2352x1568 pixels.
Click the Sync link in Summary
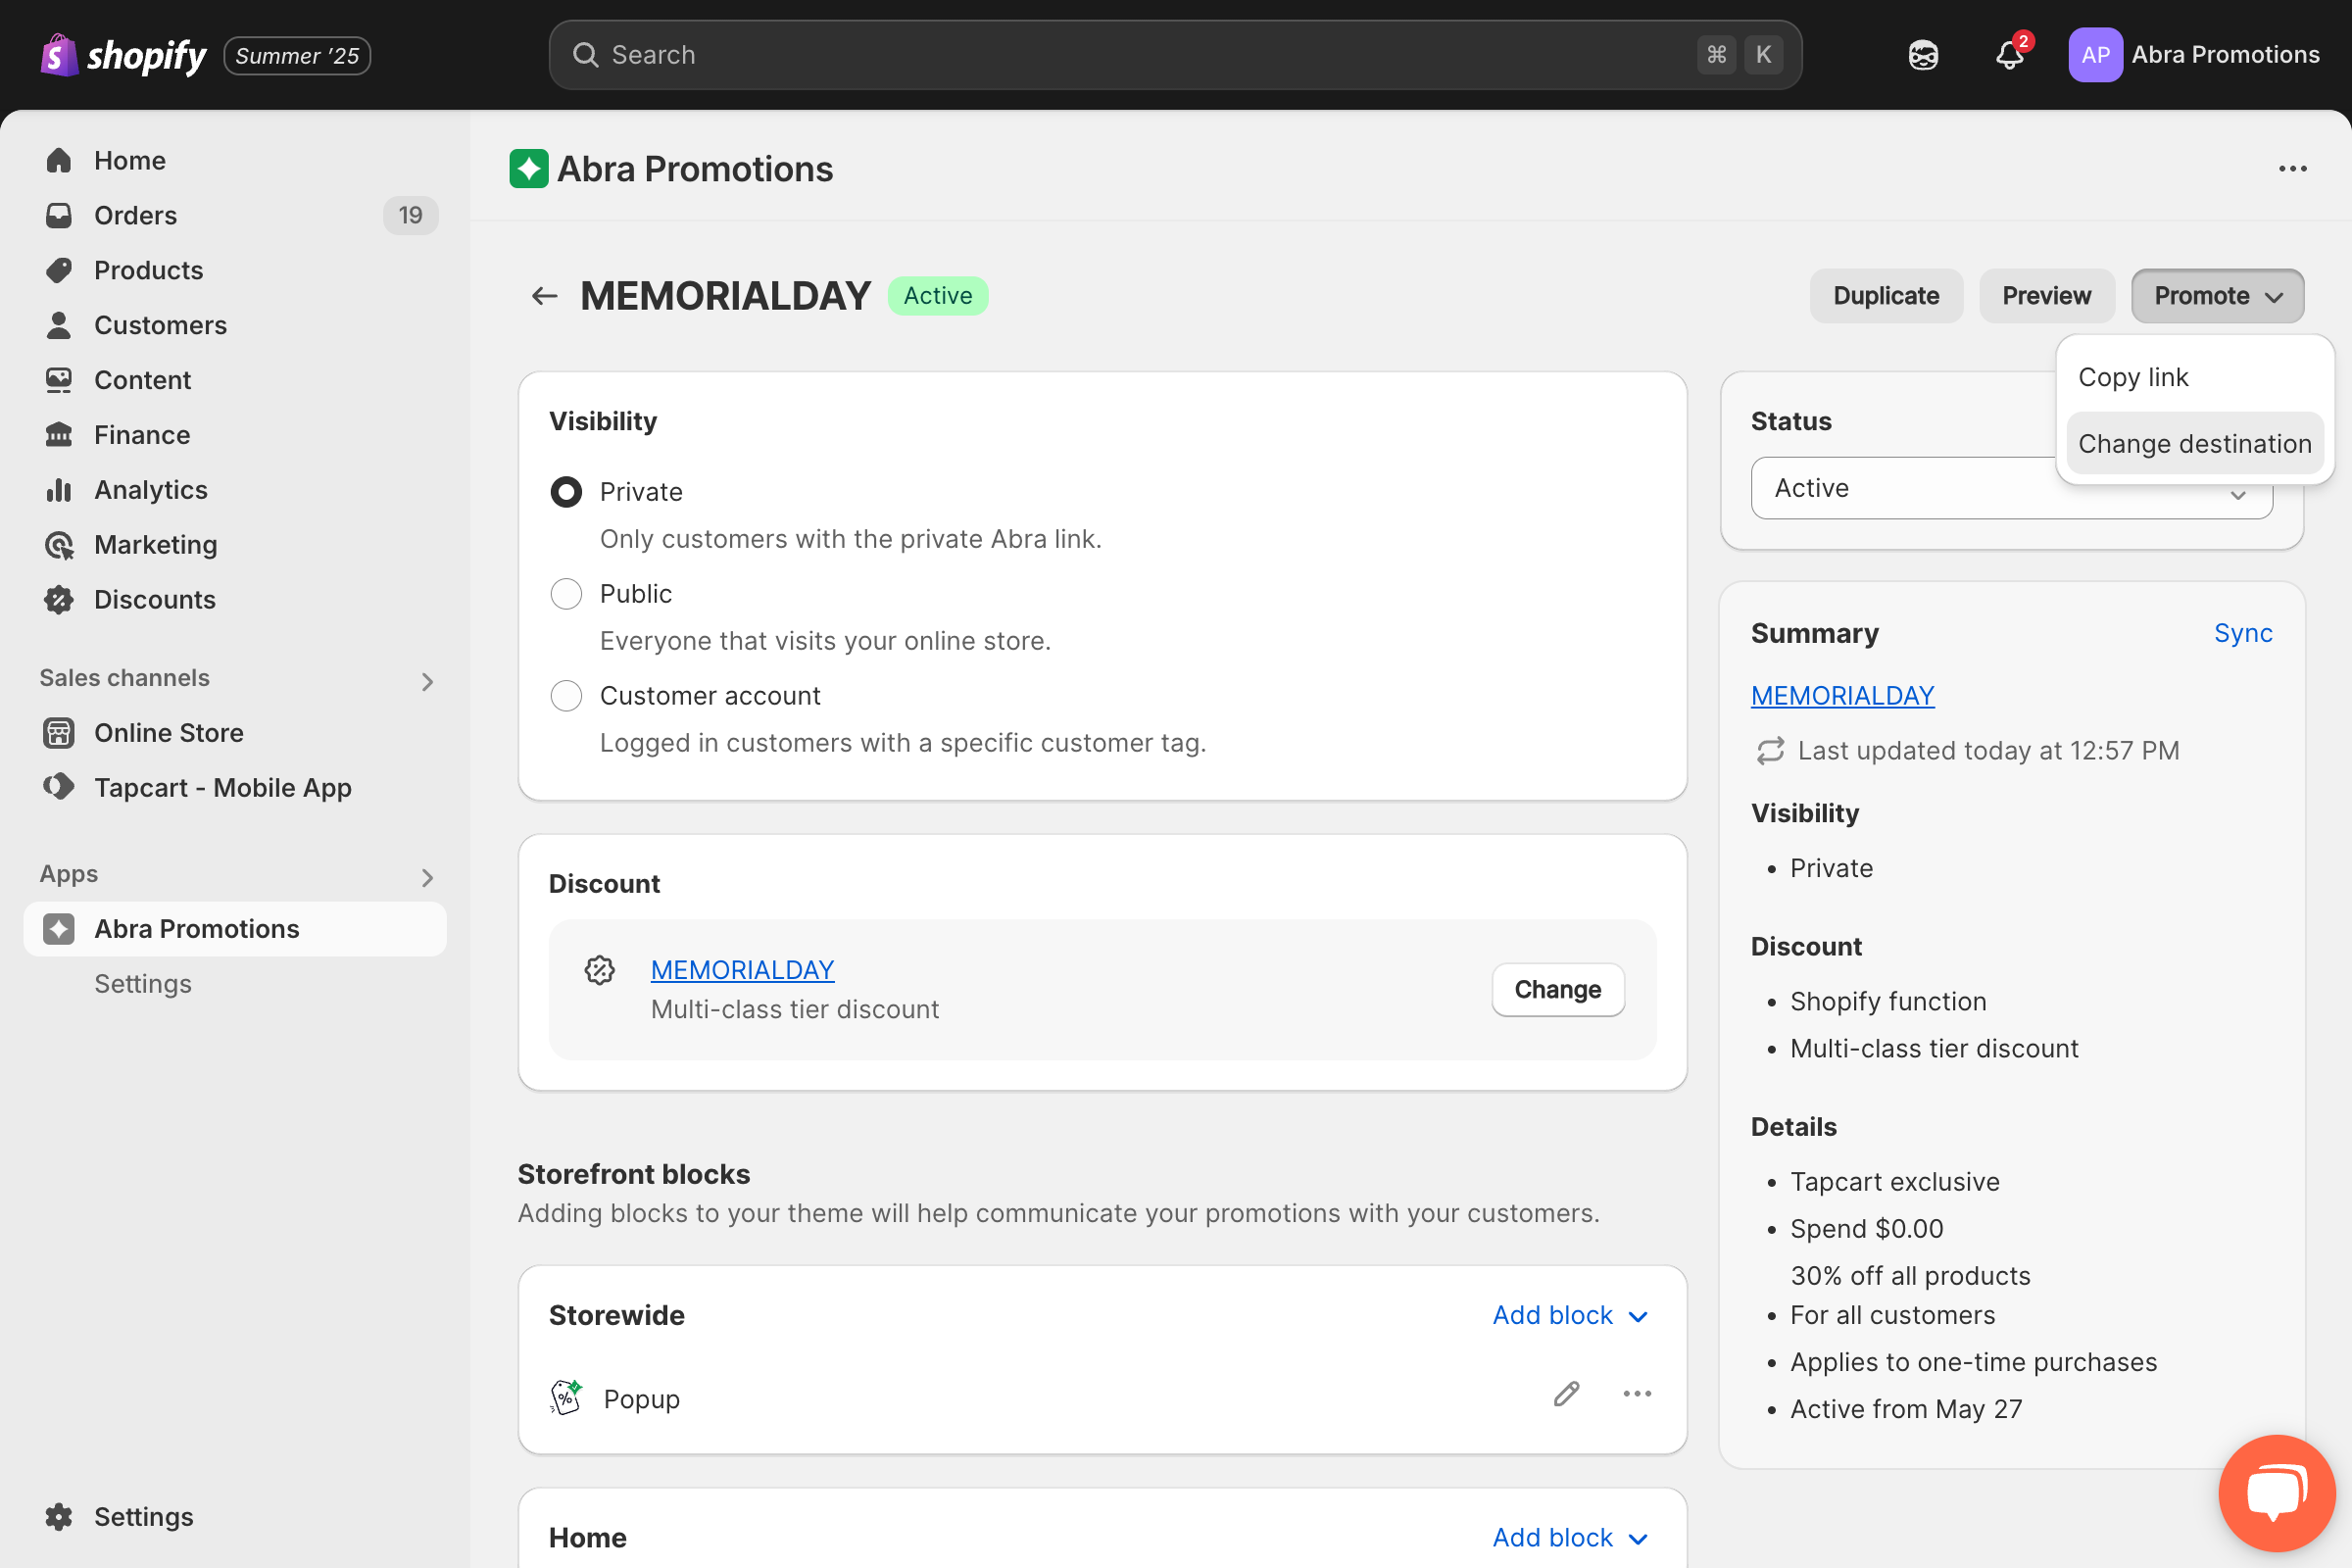(2243, 633)
